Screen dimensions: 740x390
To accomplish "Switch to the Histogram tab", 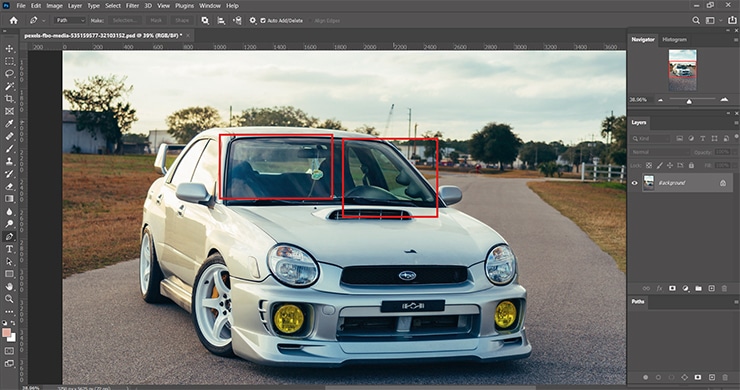I will point(674,40).
